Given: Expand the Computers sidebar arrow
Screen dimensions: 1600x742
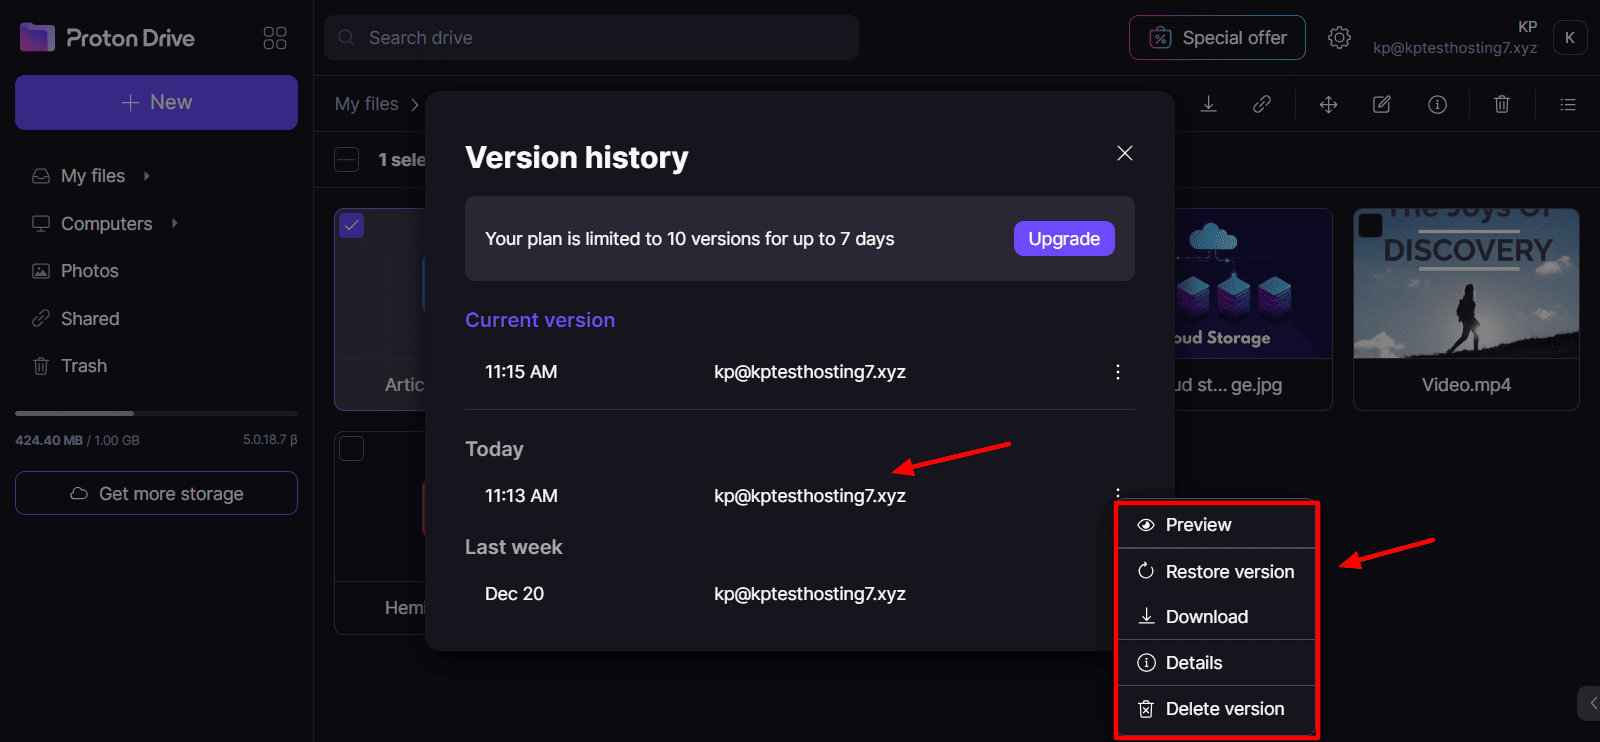Looking at the screenshot, I should pyautogui.click(x=174, y=223).
